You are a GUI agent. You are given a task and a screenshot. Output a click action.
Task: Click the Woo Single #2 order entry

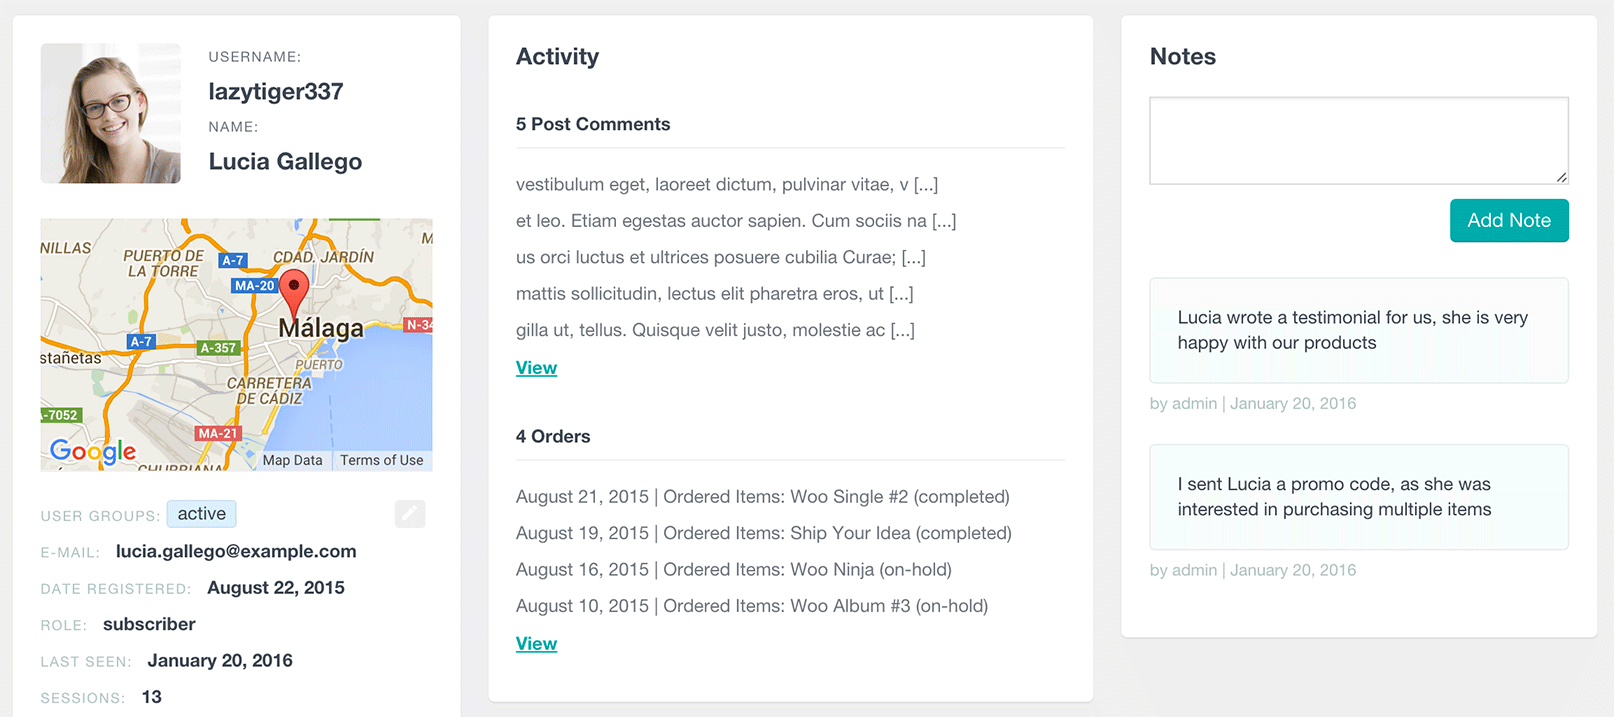coord(763,497)
